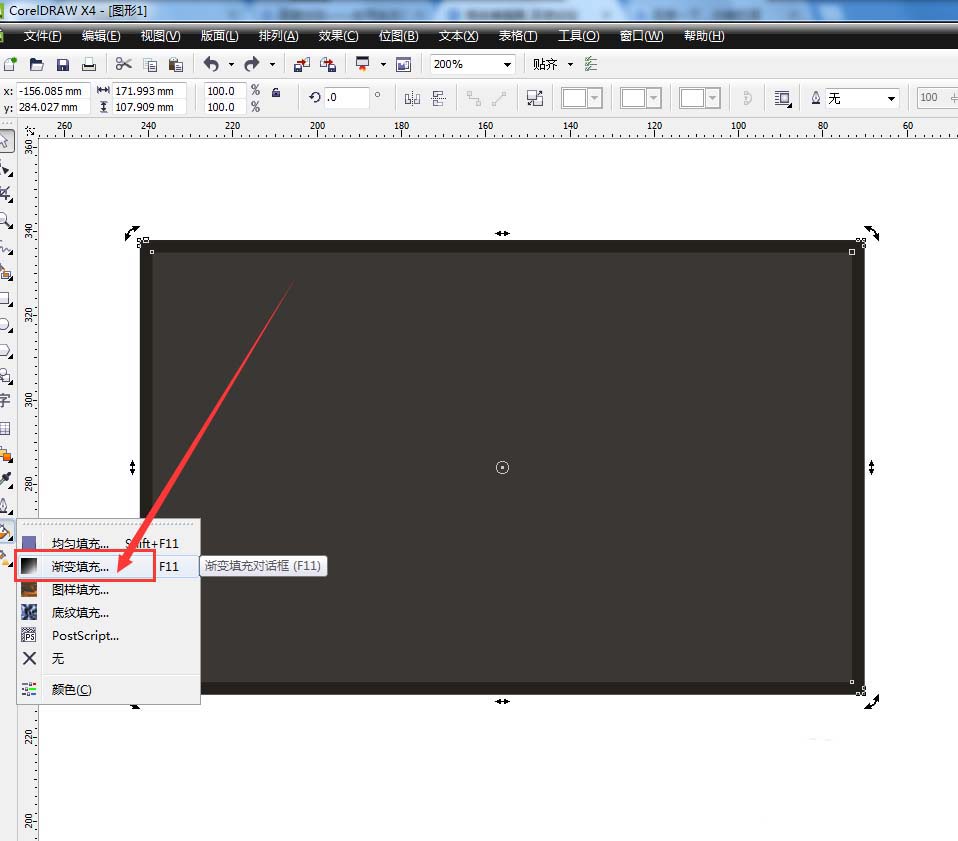Open the 效果 menu

[x=338, y=36]
